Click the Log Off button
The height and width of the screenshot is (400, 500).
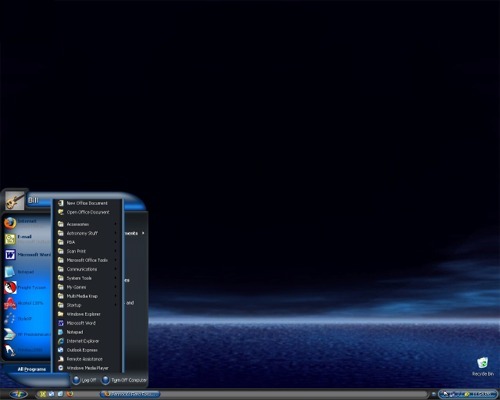click(x=84, y=380)
